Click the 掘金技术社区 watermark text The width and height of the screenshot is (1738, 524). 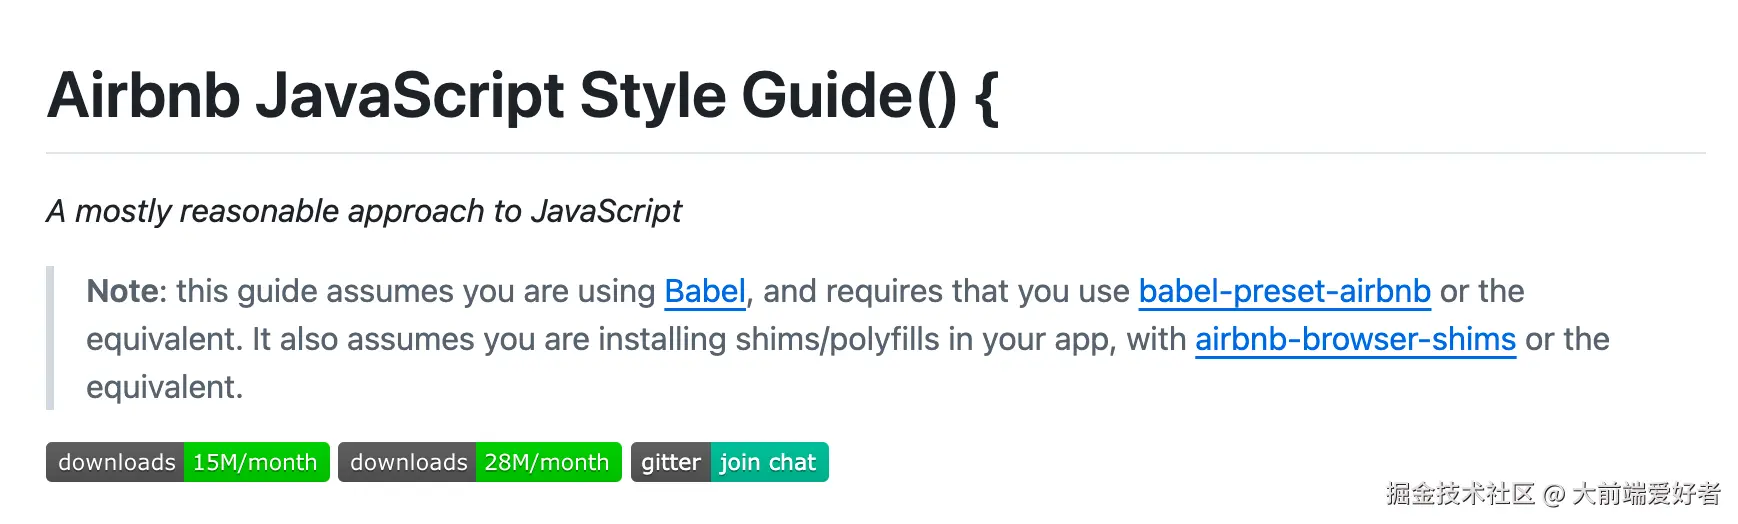click(x=1459, y=493)
